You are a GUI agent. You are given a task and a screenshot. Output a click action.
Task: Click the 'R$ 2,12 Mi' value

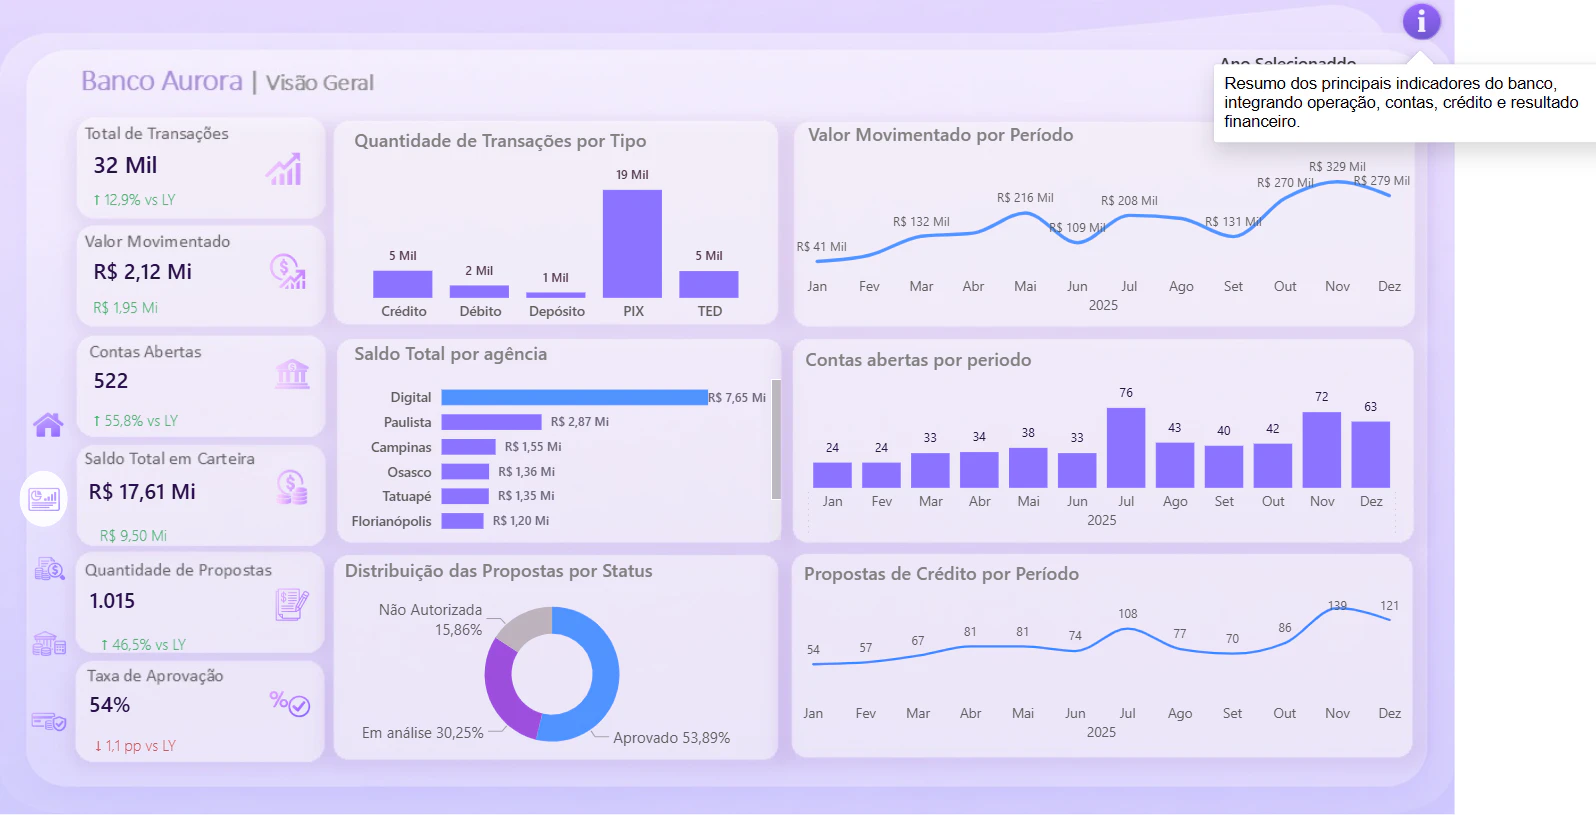pyautogui.click(x=142, y=272)
